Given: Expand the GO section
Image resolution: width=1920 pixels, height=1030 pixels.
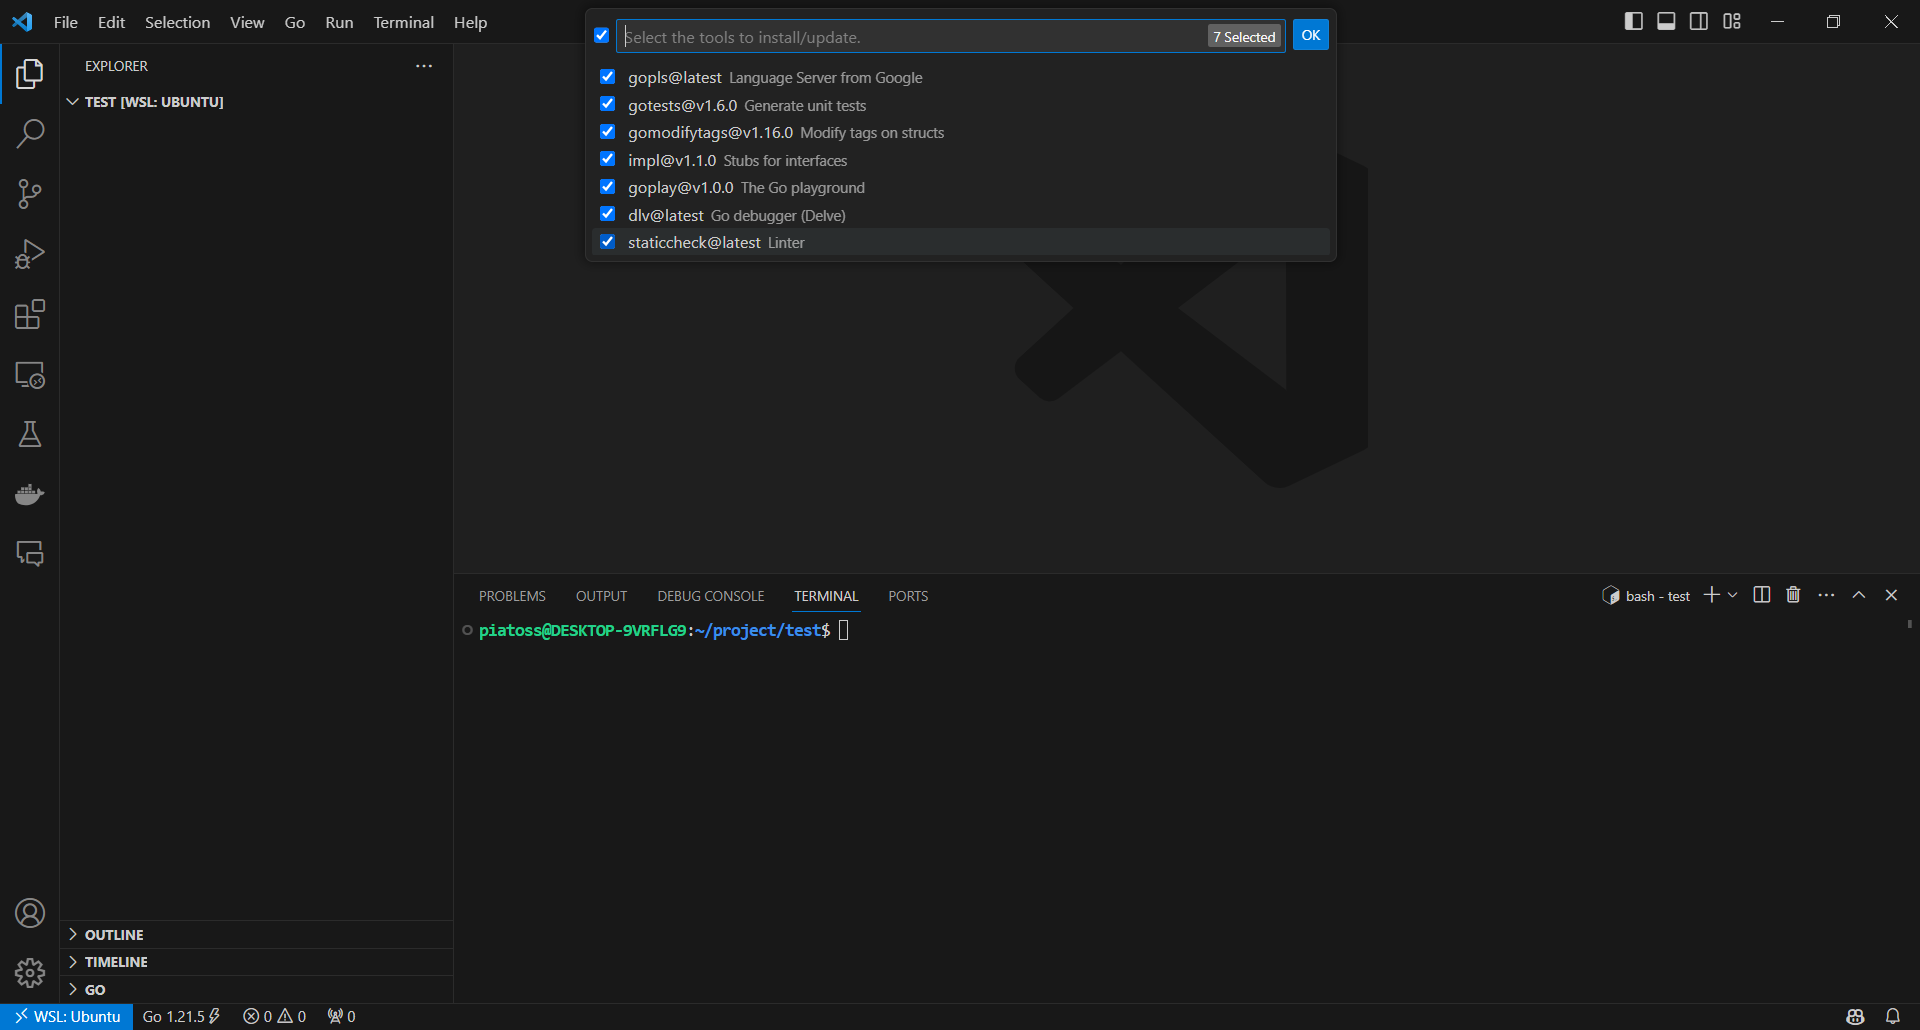Looking at the screenshot, I should (x=256, y=990).
